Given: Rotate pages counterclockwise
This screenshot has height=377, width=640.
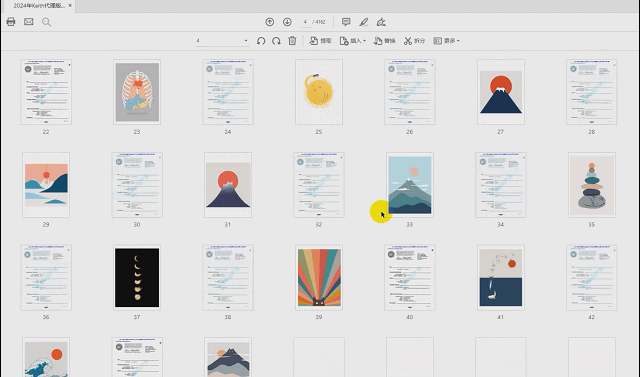Looking at the screenshot, I should (x=261, y=41).
